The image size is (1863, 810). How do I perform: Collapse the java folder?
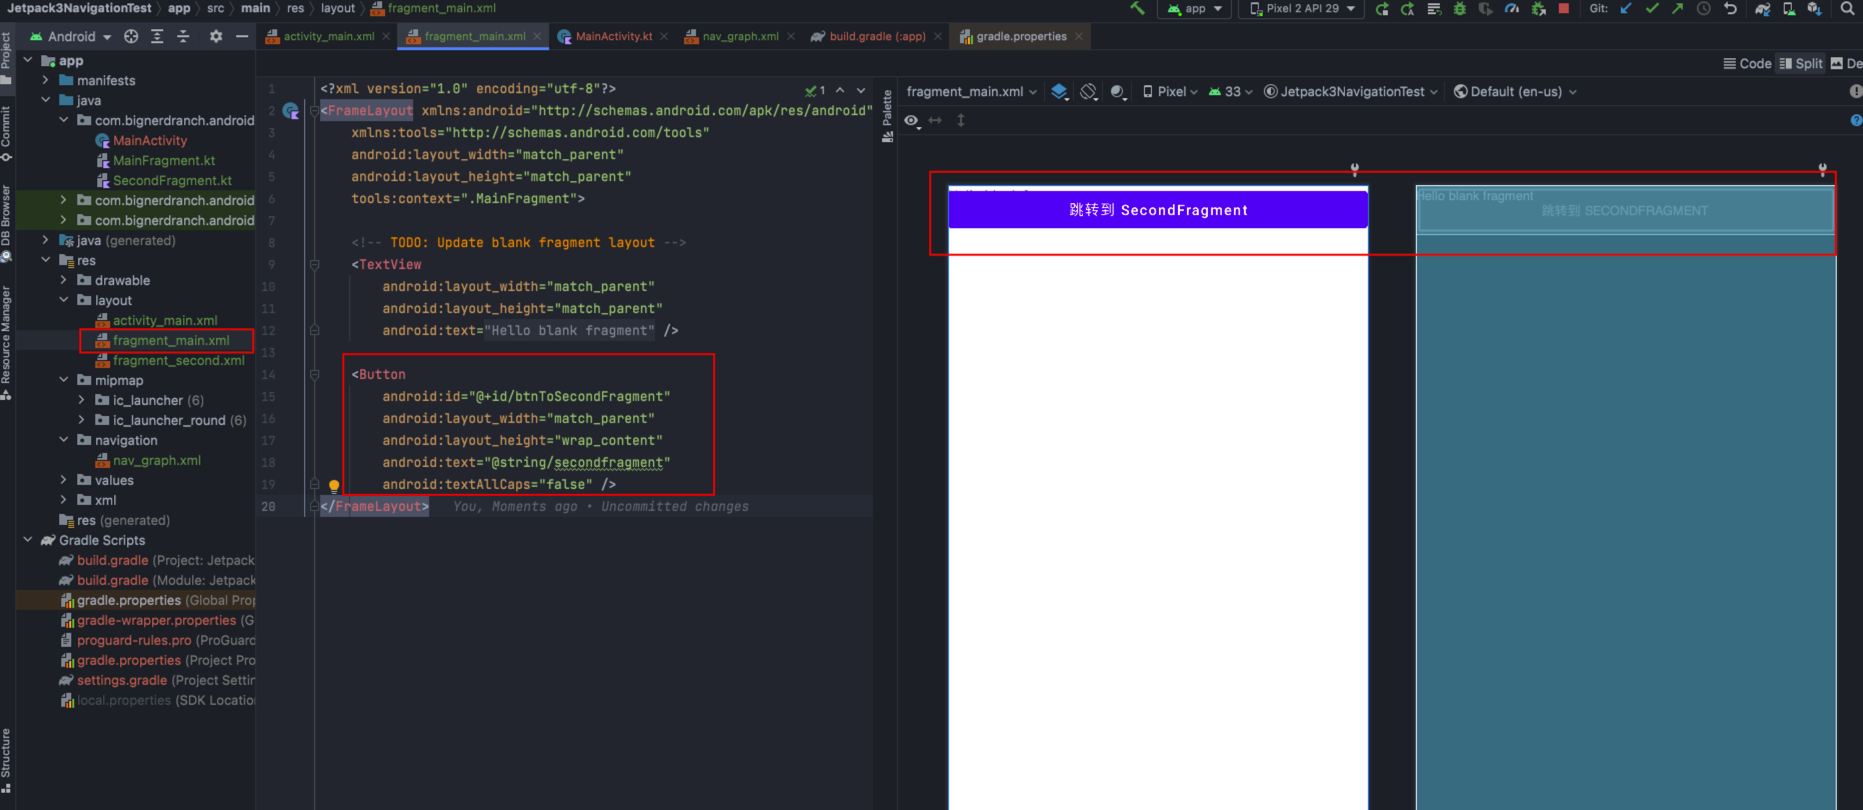(45, 100)
